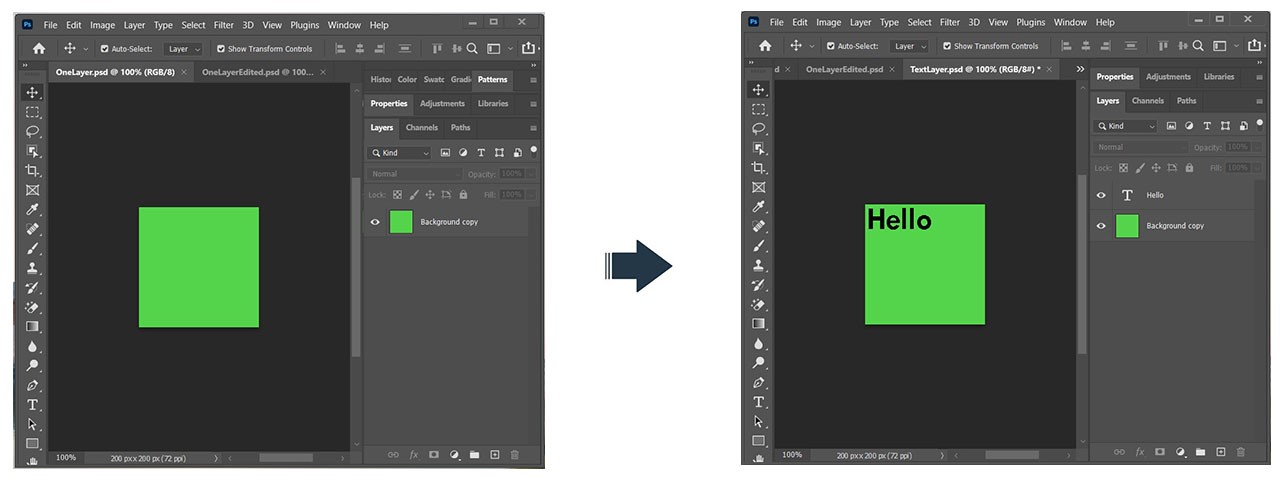Image resolution: width=1280 pixels, height=478 pixels.
Task: Pick the Eyedropper tool in the left window
Action: [x=32, y=209]
